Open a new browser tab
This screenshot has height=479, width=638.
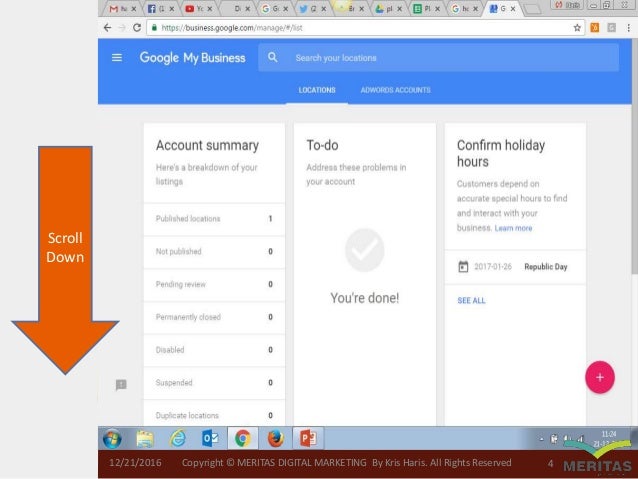point(531,9)
